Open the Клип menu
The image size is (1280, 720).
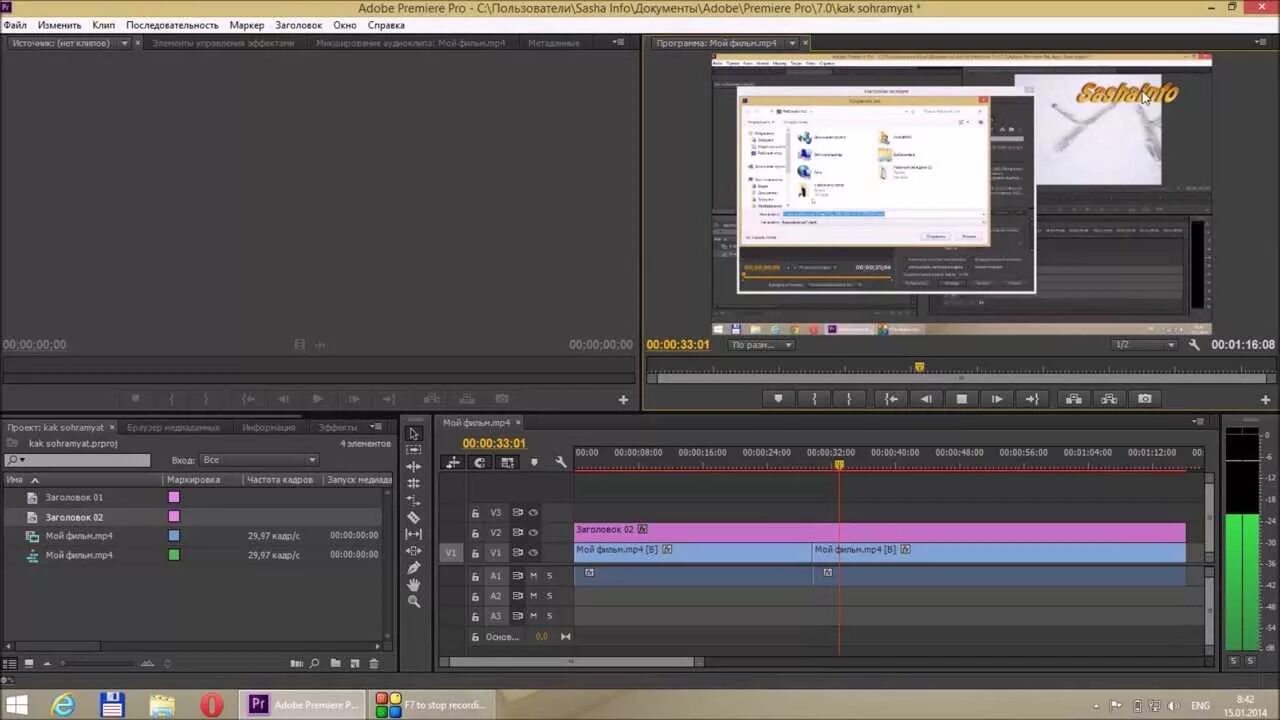click(104, 25)
